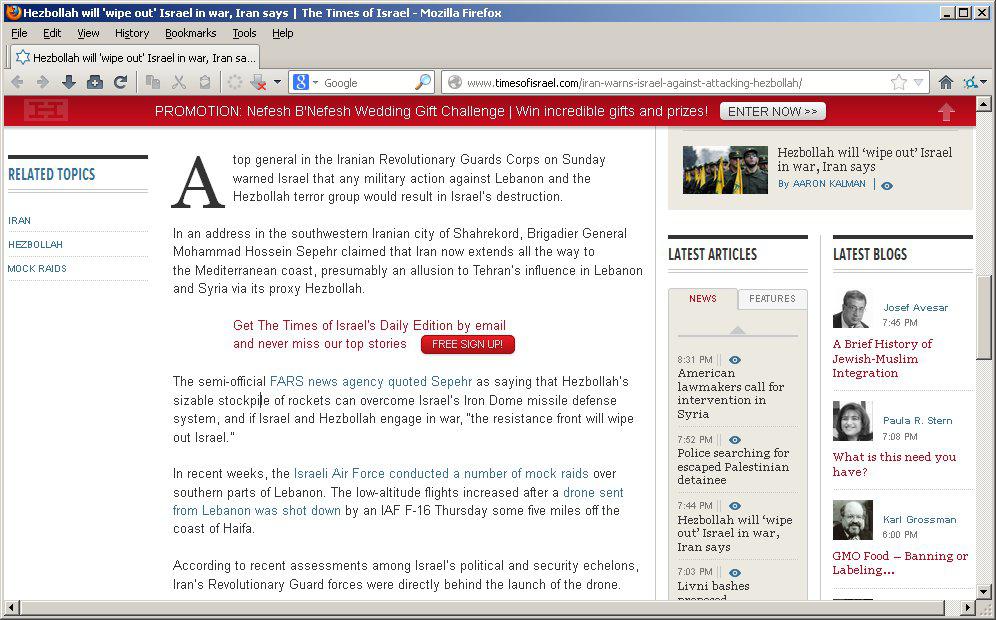Open the Bookmarks menu
This screenshot has height=620, width=996.
[x=191, y=33]
